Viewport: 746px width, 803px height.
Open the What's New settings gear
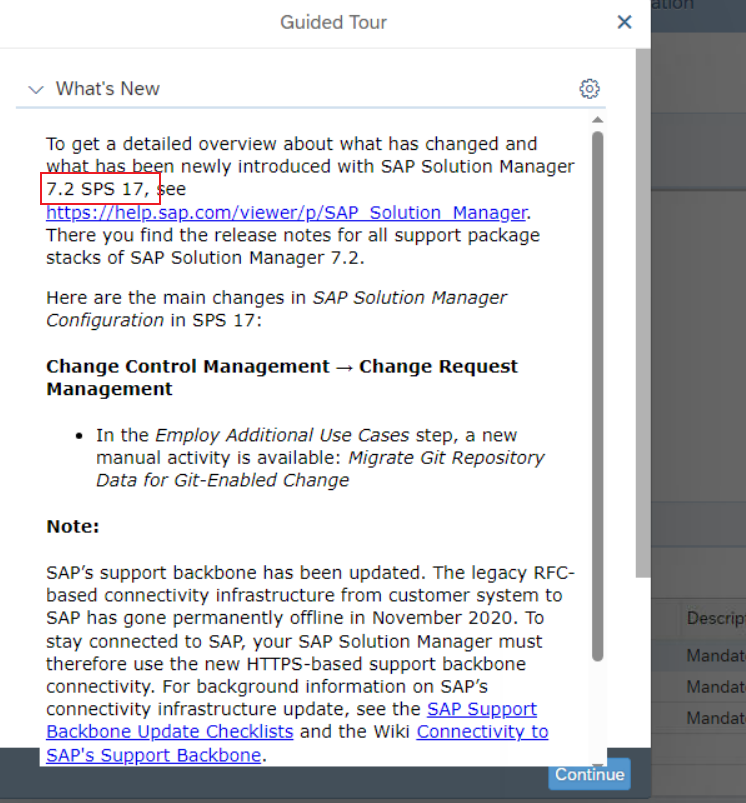[x=589, y=89]
